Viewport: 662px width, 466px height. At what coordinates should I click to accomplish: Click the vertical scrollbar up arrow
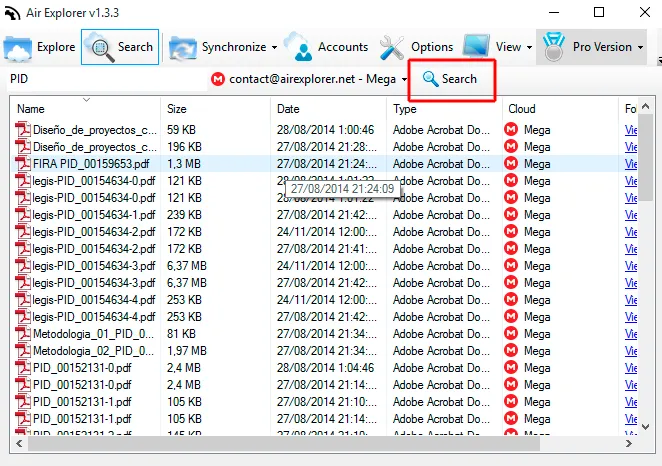pos(646,106)
